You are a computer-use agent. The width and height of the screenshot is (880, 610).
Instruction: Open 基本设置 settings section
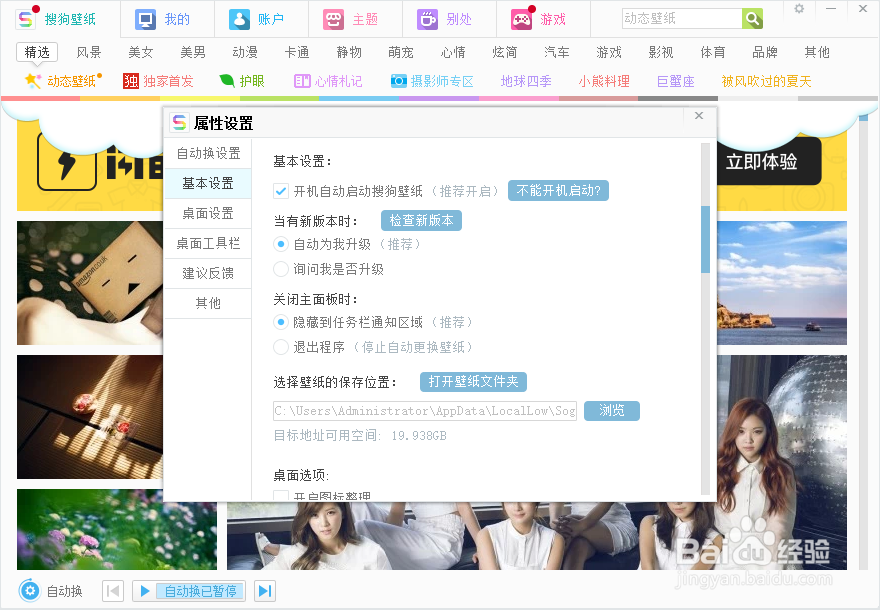pyautogui.click(x=208, y=184)
